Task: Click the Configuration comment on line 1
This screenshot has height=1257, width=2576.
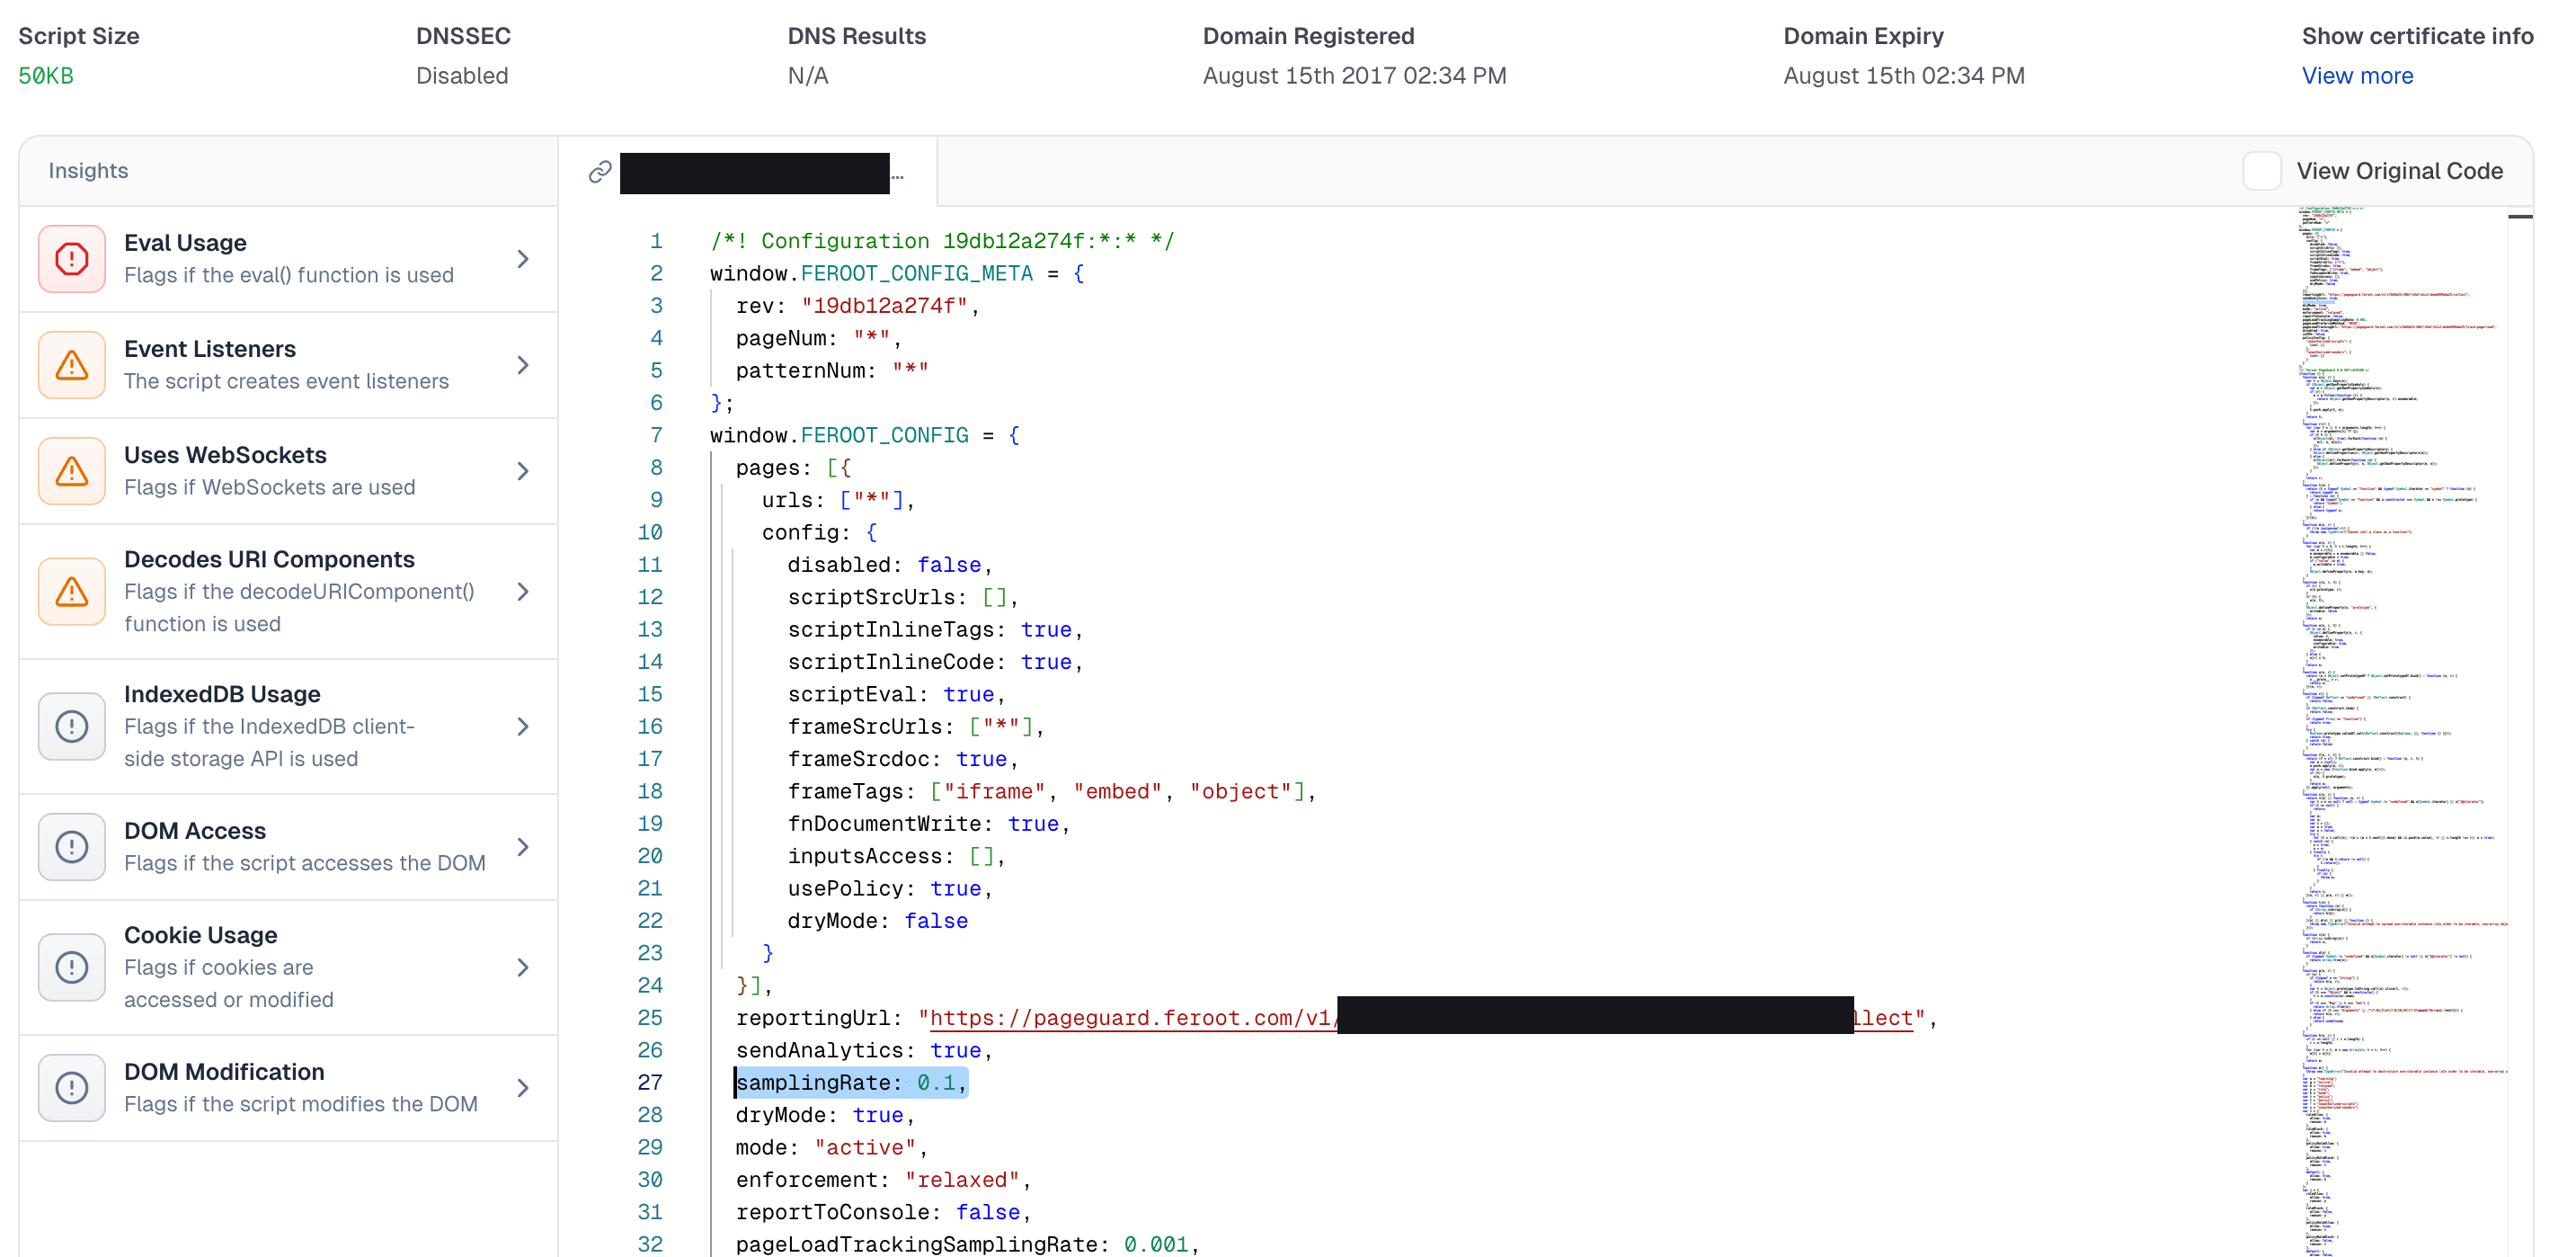Action: 942,241
